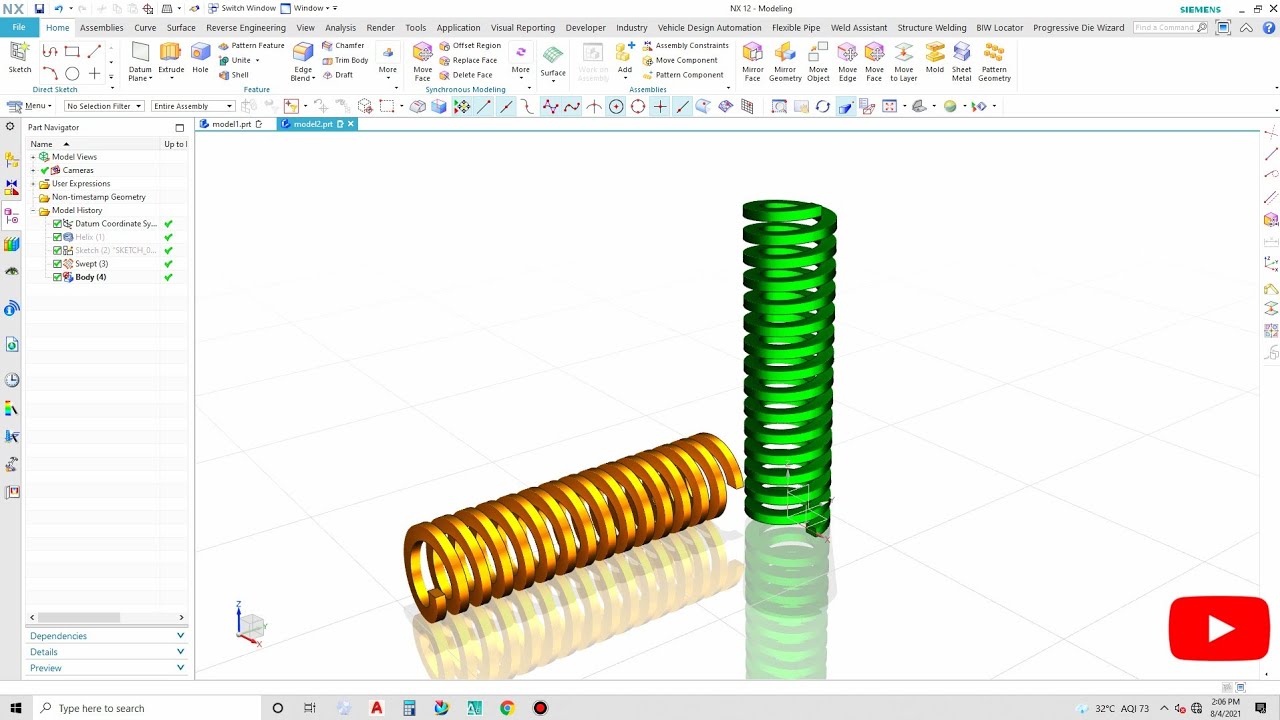
Task: Select the Shell feature tool
Action: (x=234, y=75)
